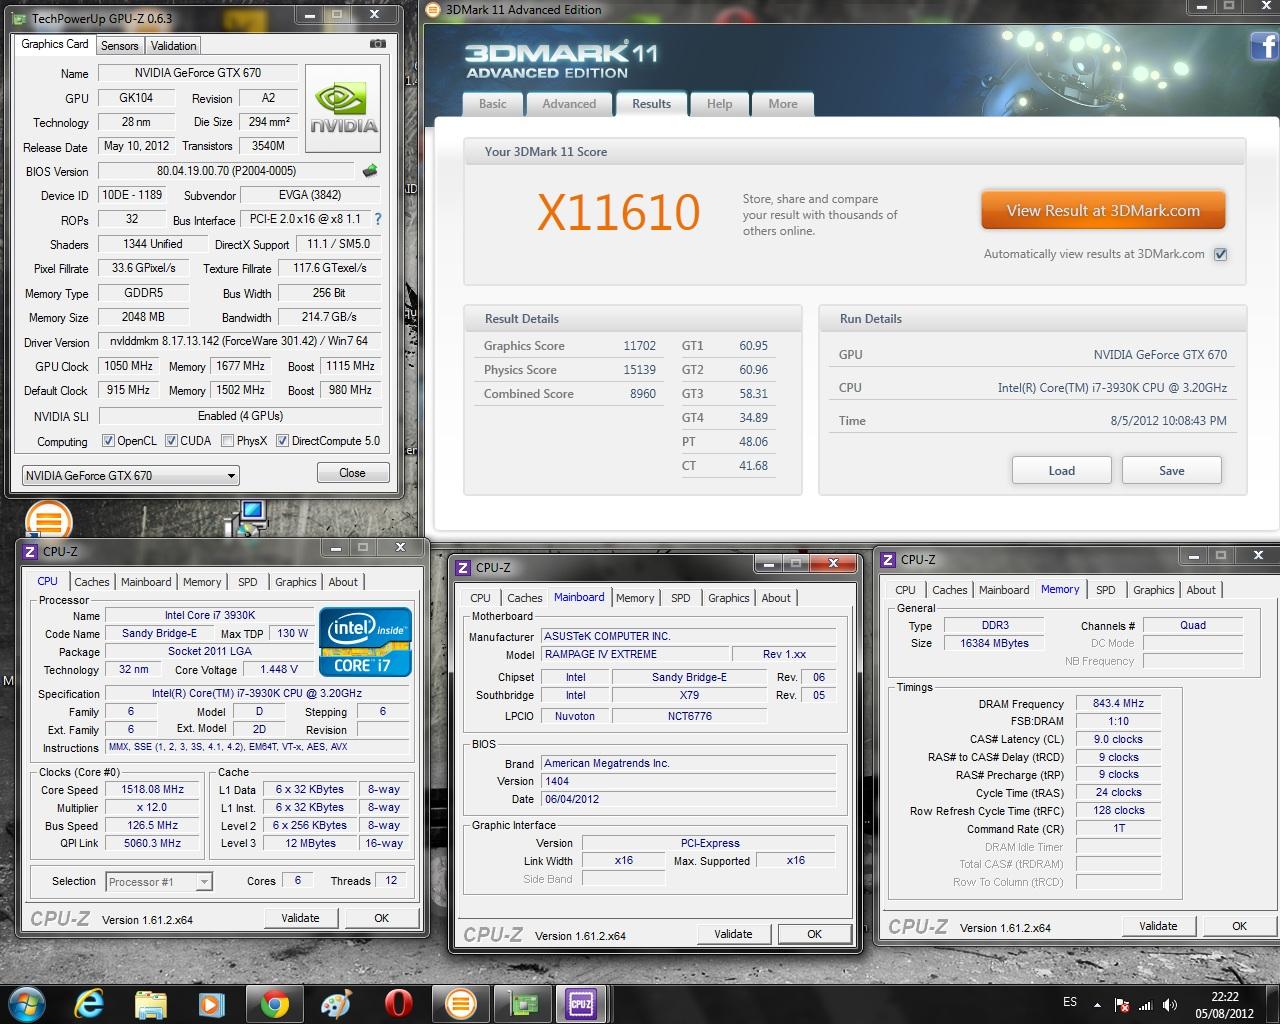Open Paint from the taskbar
This screenshot has width=1280, height=1024.
tap(336, 1004)
